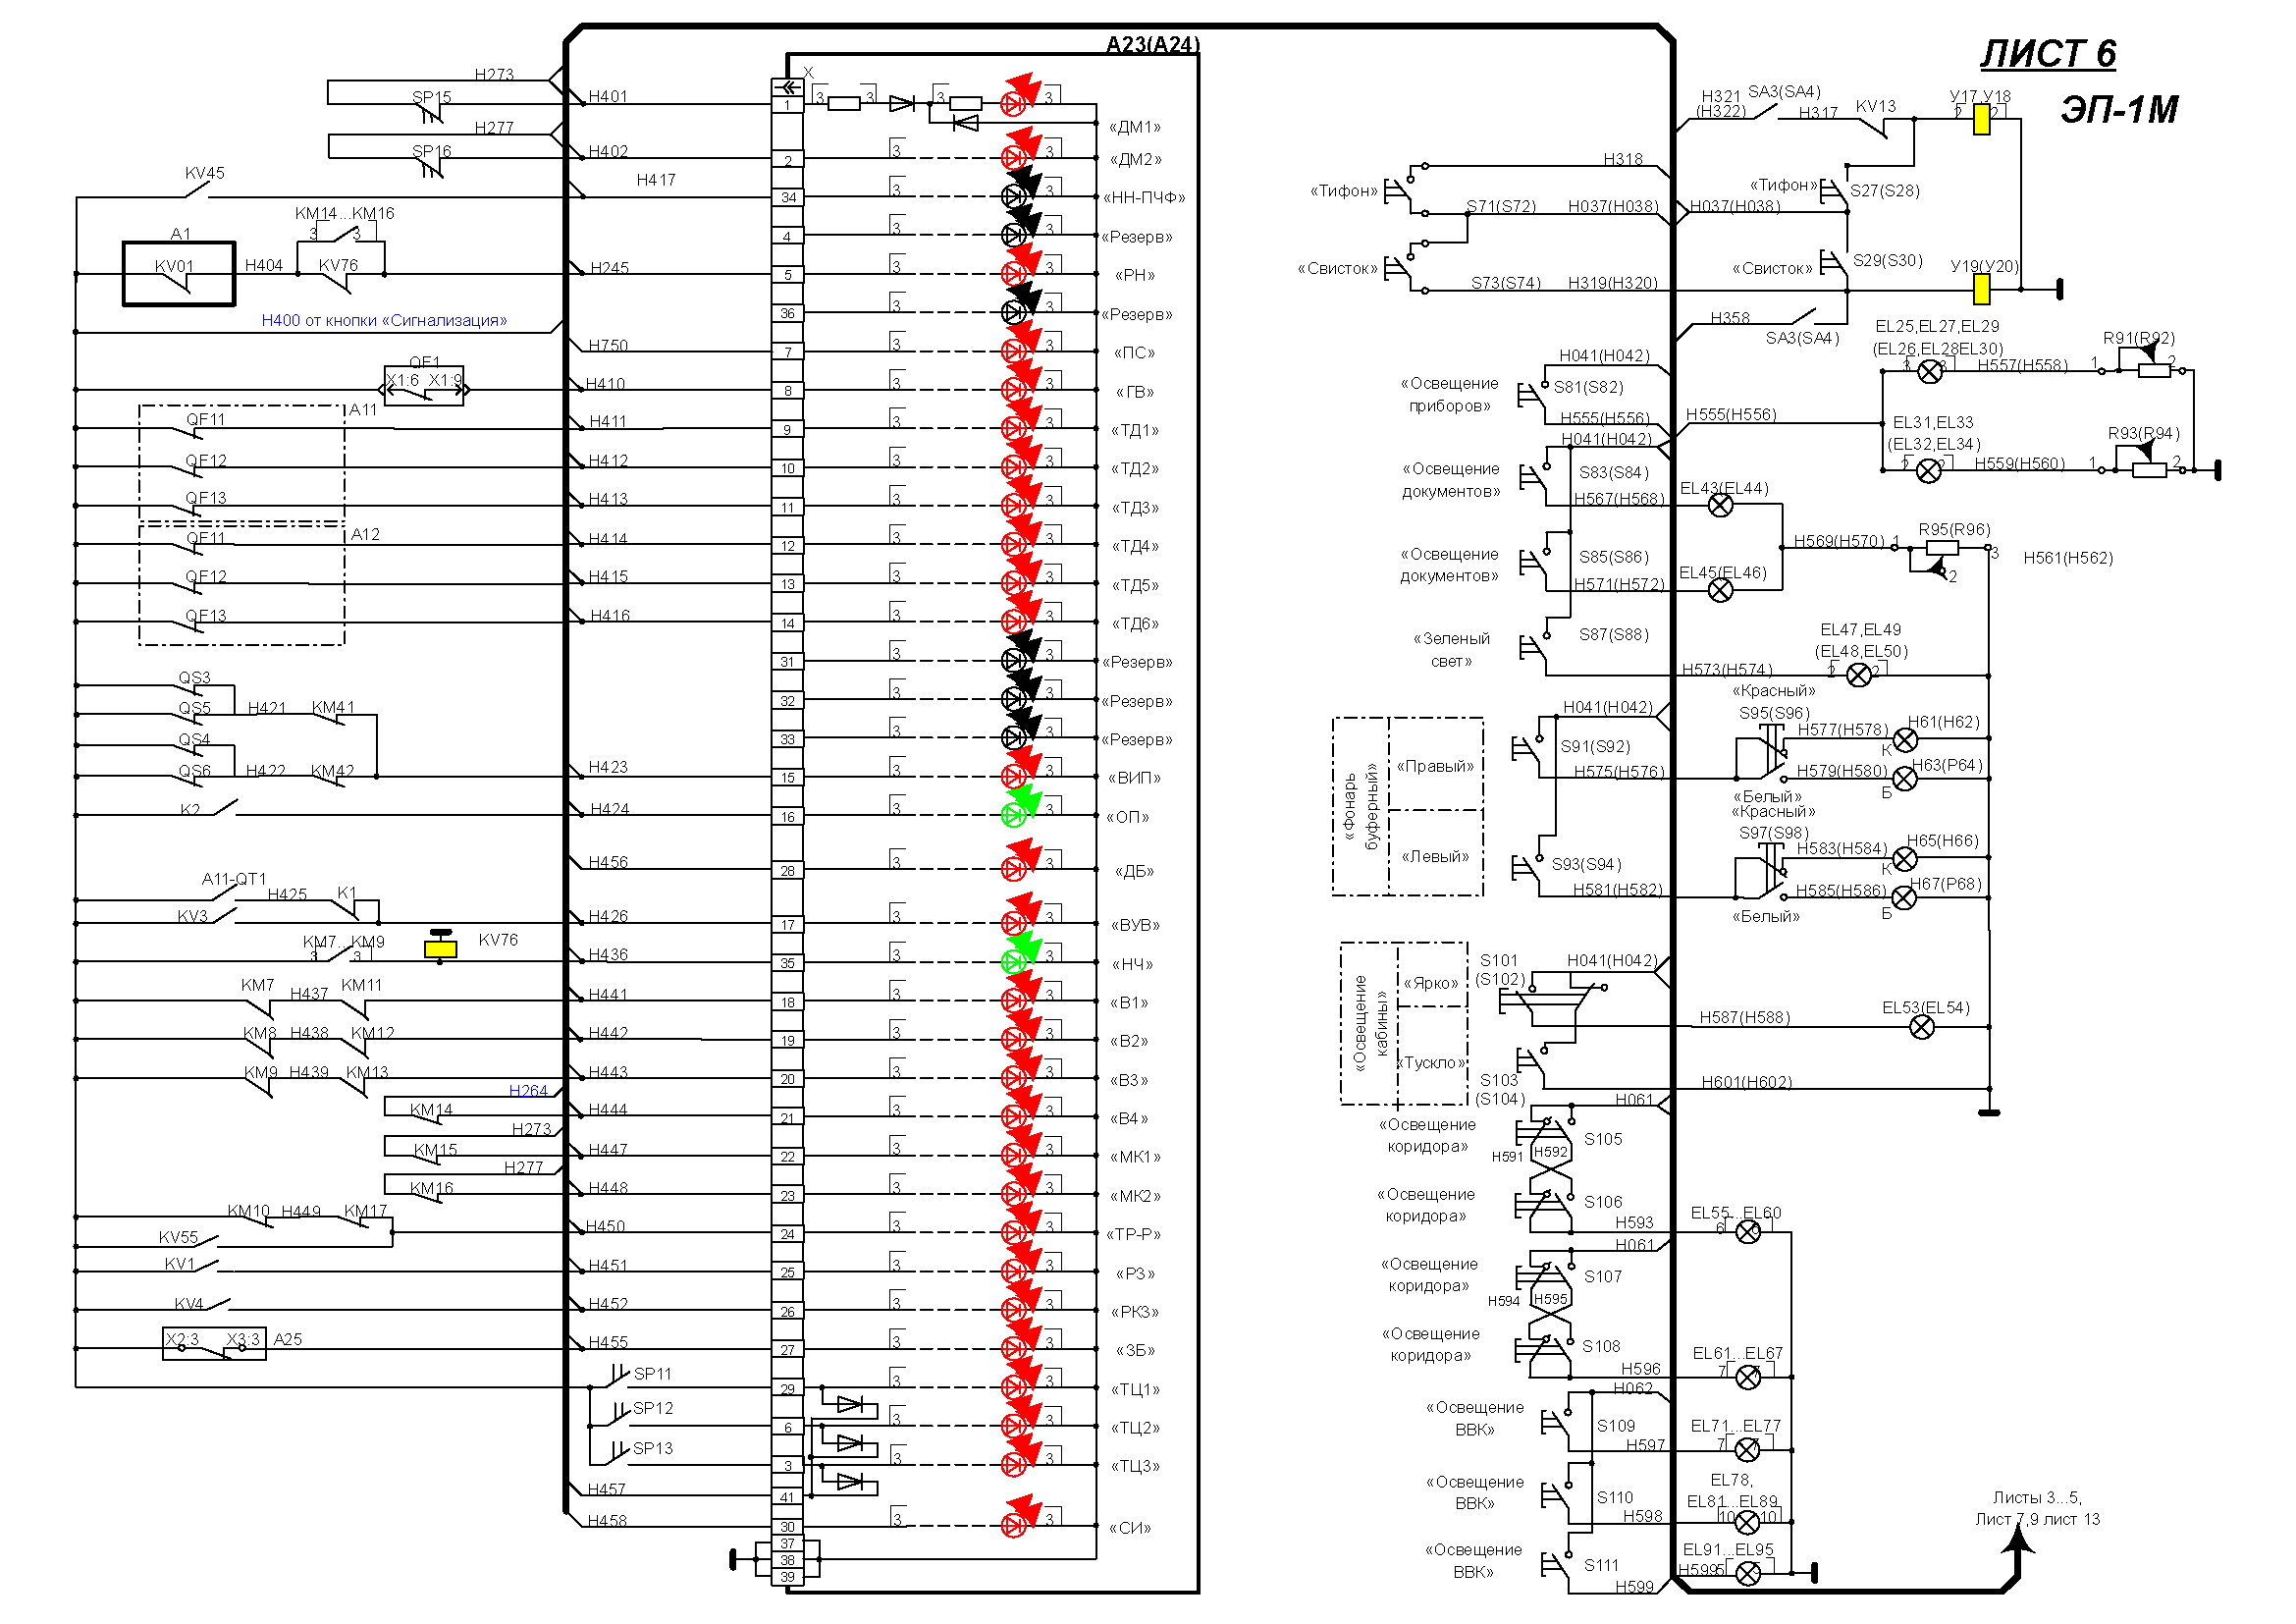Click the QF1 breaker box X1:6 X1:9
Viewport: 2296px width, 1624px height.
point(424,387)
